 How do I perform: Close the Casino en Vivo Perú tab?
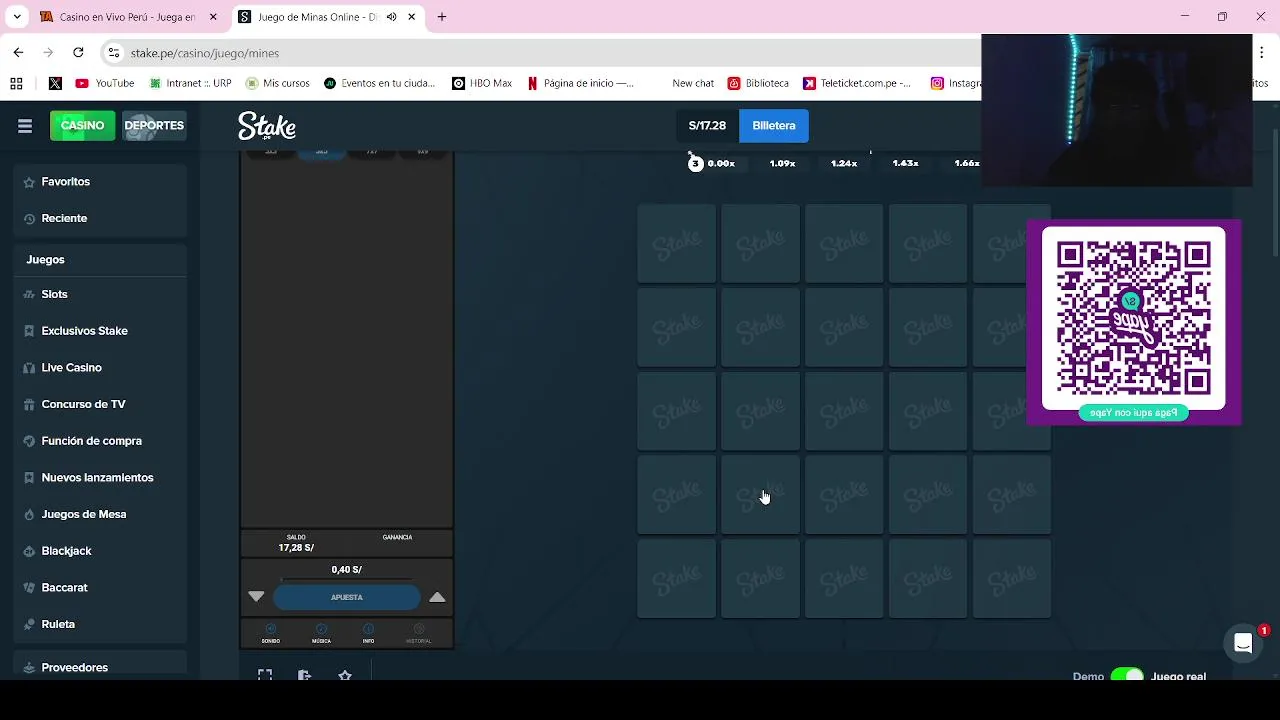click(x=213, y=17)
